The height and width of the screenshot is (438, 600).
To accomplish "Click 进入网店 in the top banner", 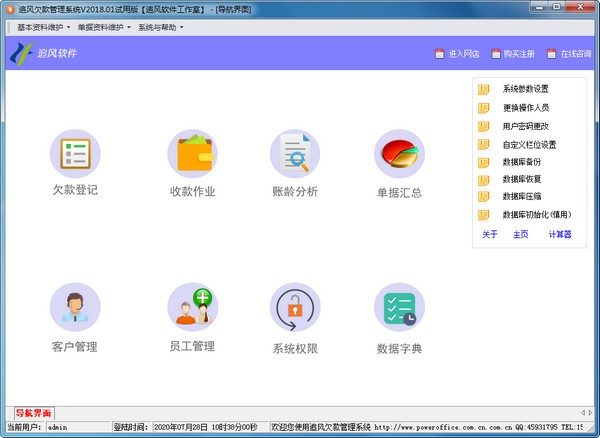I will [457, 54].
